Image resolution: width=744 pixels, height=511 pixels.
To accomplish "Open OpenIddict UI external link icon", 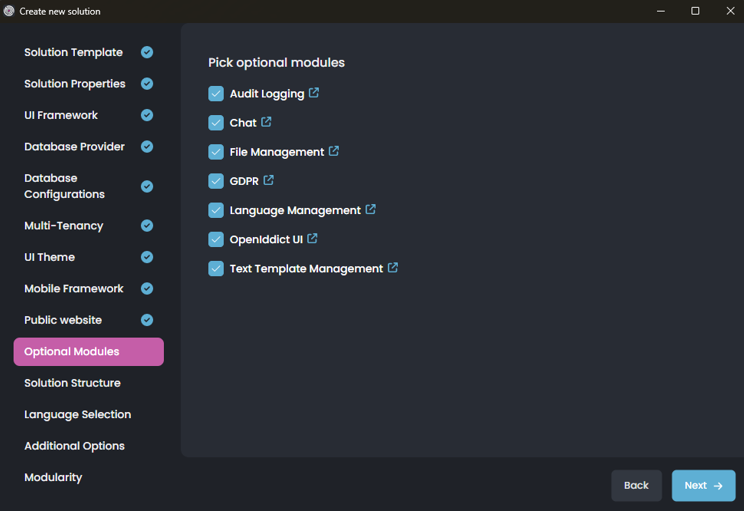I will 312,239.
